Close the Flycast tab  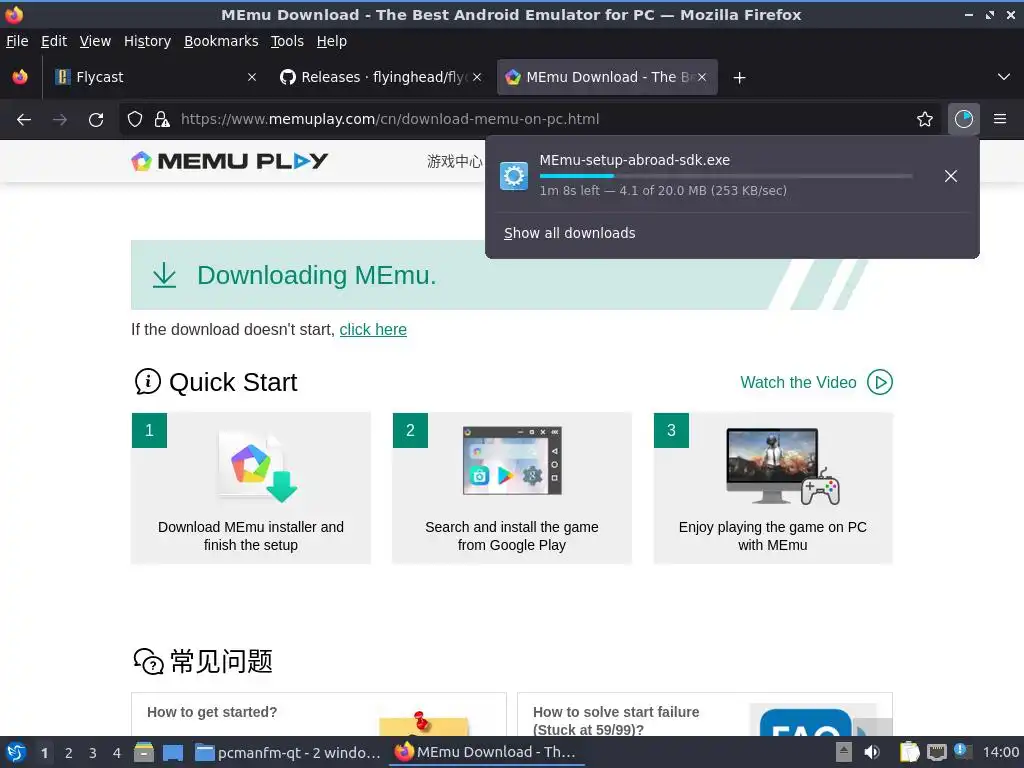[x=251, y=77]
